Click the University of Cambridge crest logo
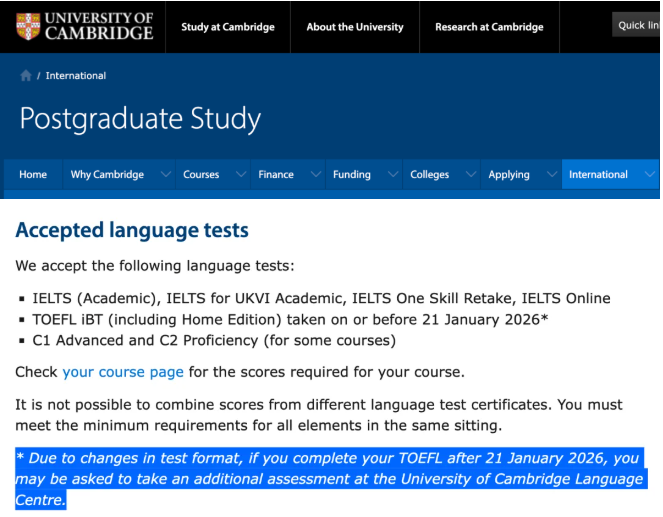Image resolution: width=663 pixels, height=517 pixels. pos(30,27)
